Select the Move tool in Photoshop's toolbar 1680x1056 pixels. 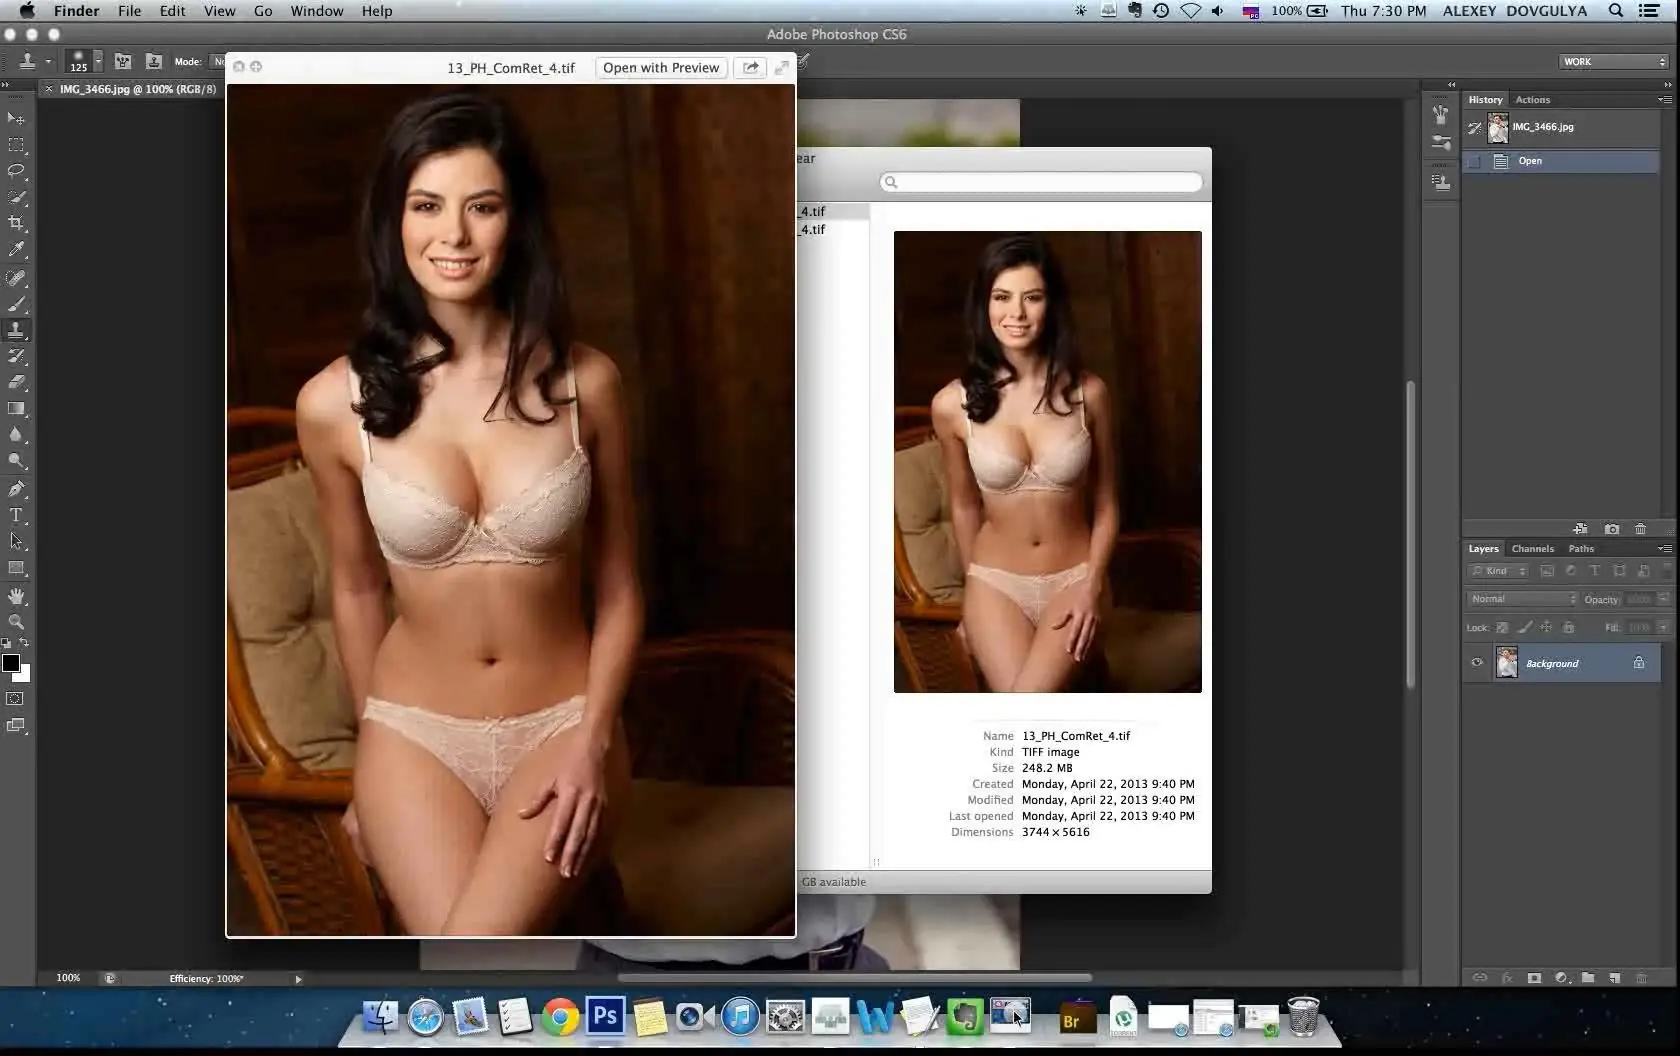[16, 118]
